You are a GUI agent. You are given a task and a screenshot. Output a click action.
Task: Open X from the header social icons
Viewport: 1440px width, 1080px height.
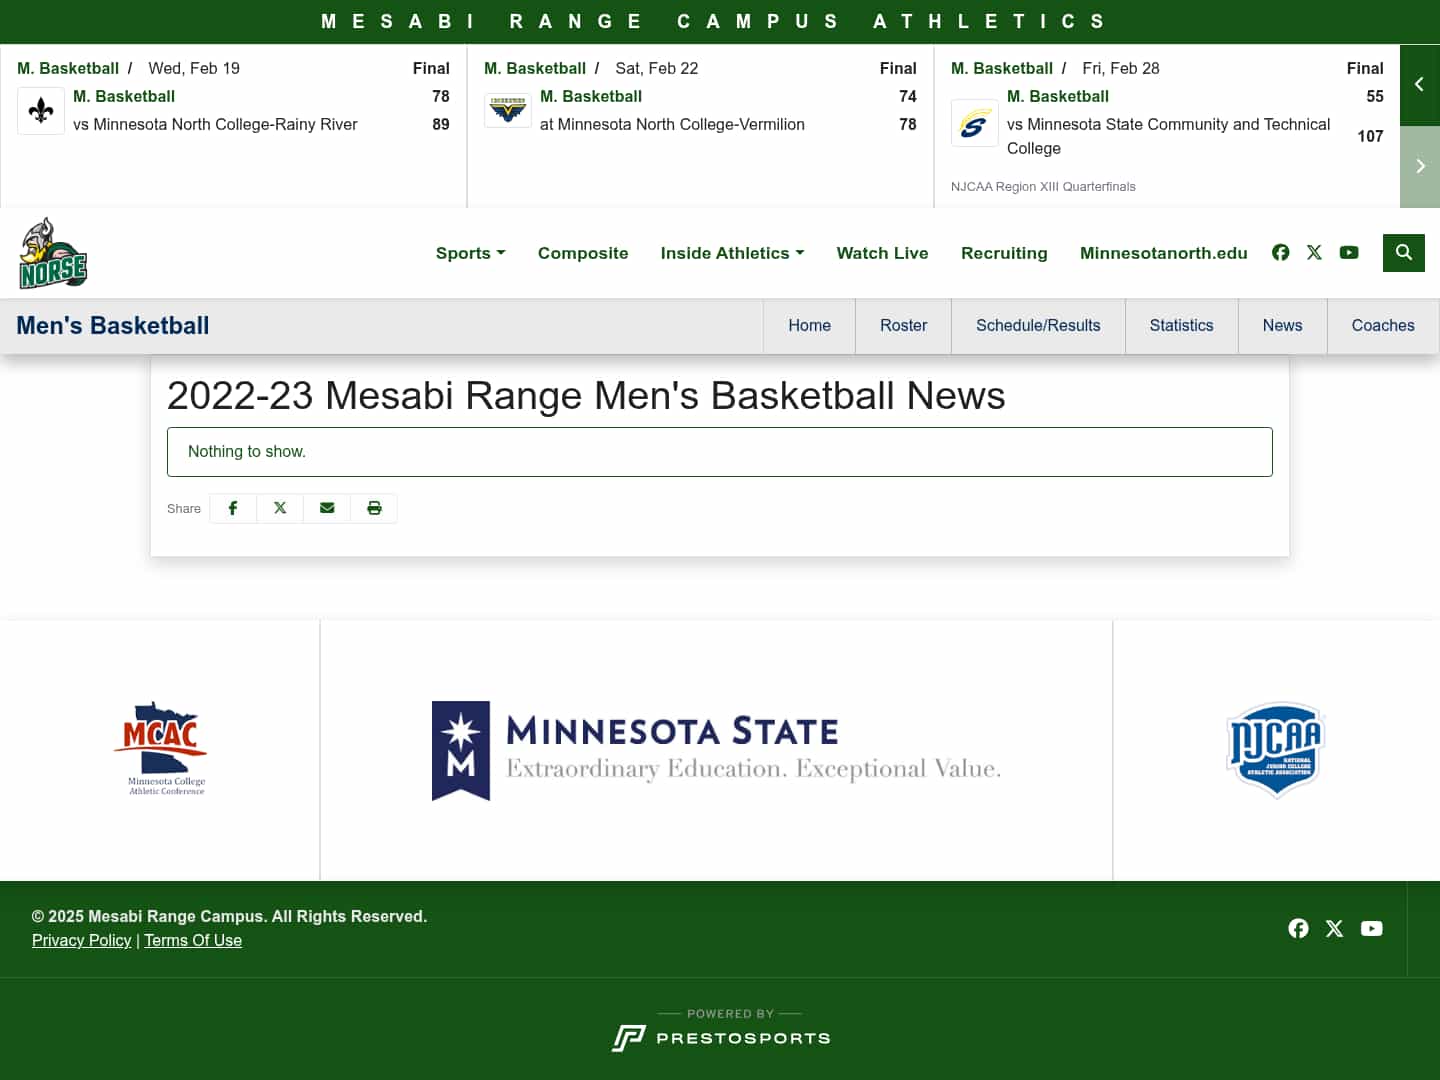[x=1314, y=253]
